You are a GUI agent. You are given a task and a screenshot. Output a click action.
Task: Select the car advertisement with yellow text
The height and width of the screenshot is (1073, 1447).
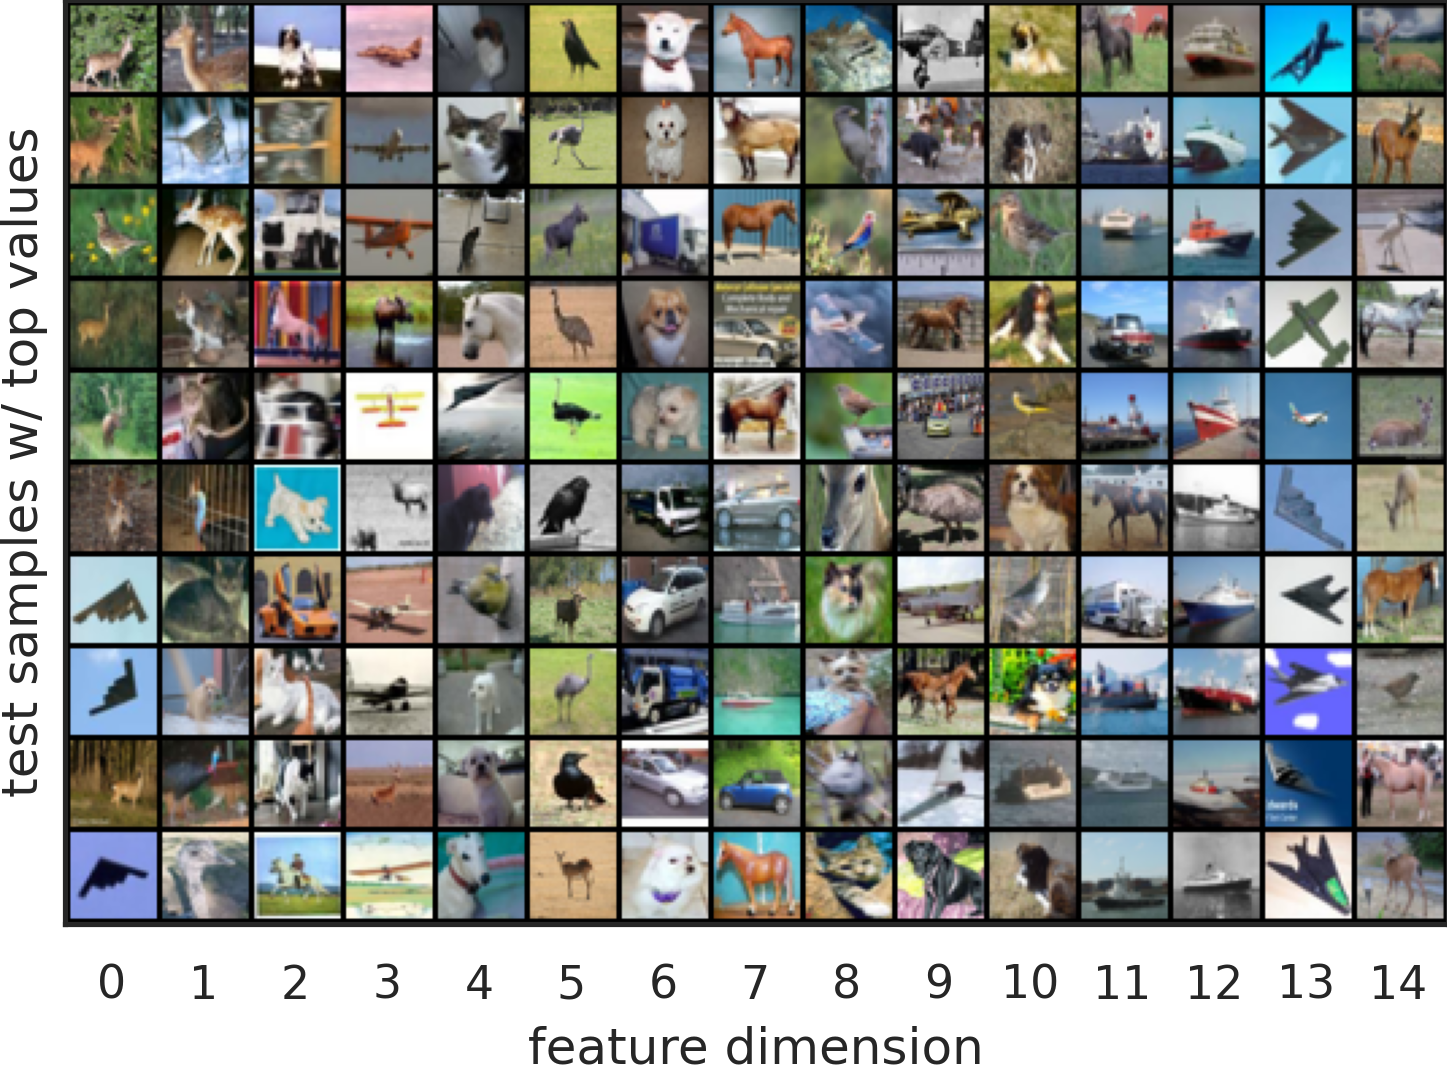click(x=757, y=324)
